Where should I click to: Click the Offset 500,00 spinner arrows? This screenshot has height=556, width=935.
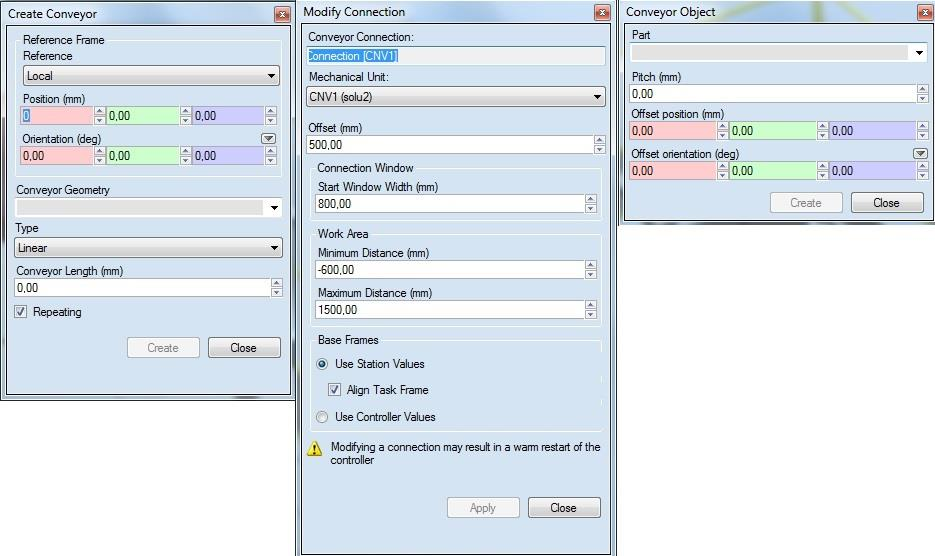600,144
